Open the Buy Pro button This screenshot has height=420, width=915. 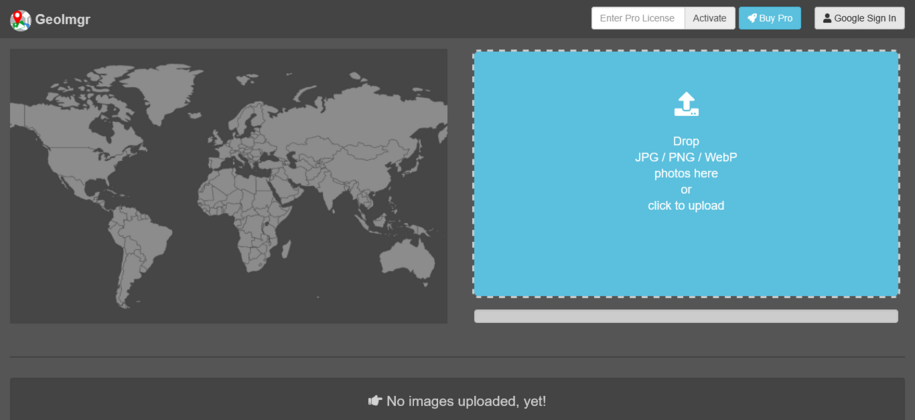coord(770,18)
